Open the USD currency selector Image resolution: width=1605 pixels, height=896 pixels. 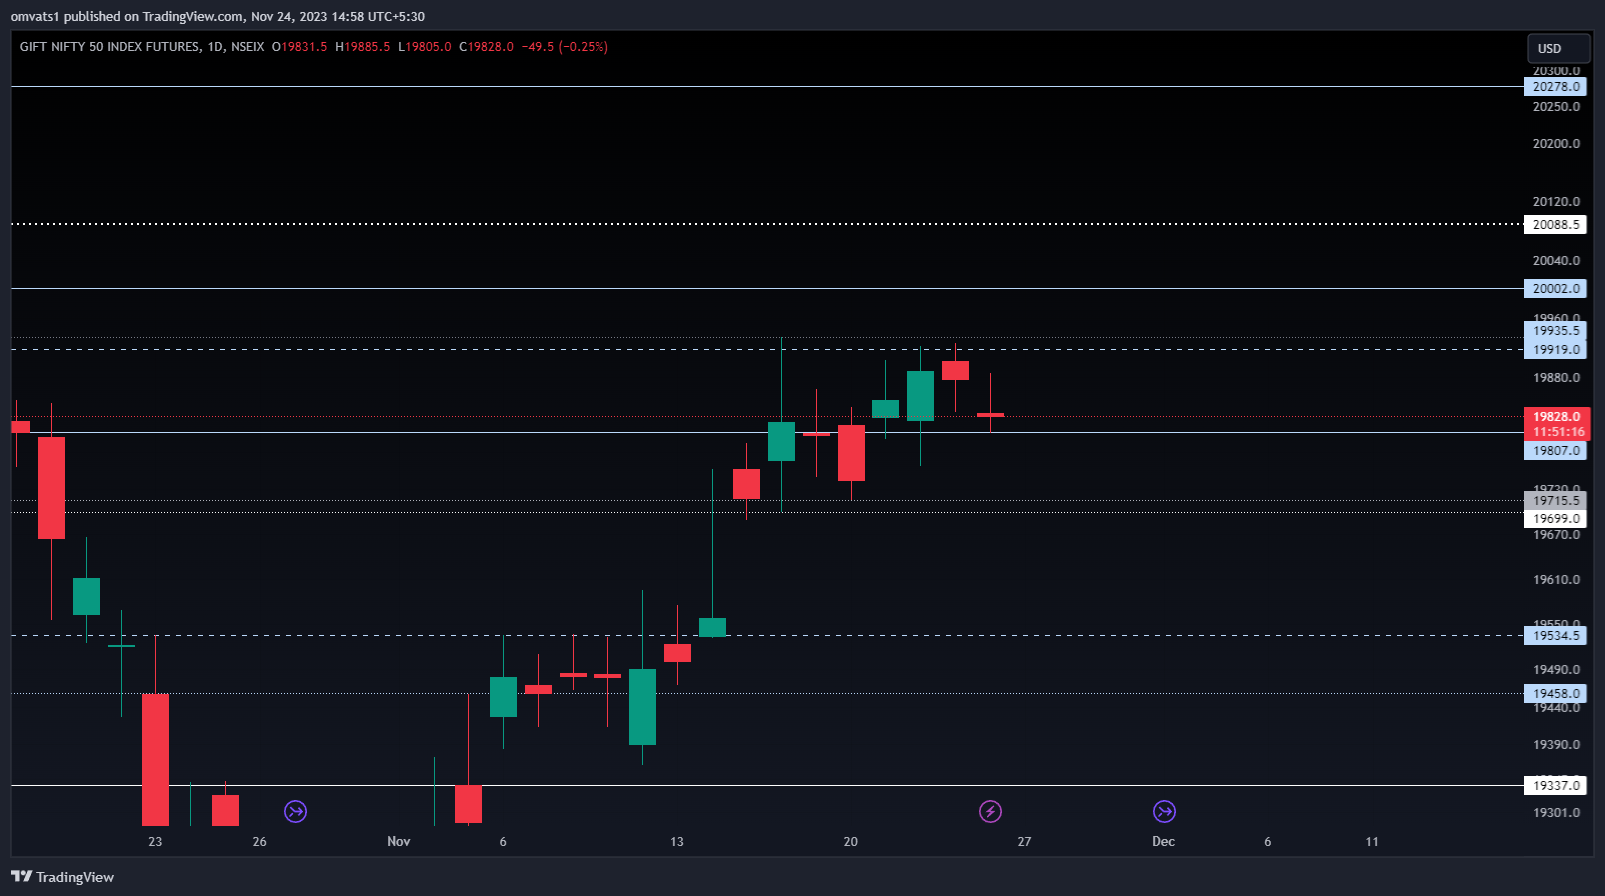coord(1558,48)
